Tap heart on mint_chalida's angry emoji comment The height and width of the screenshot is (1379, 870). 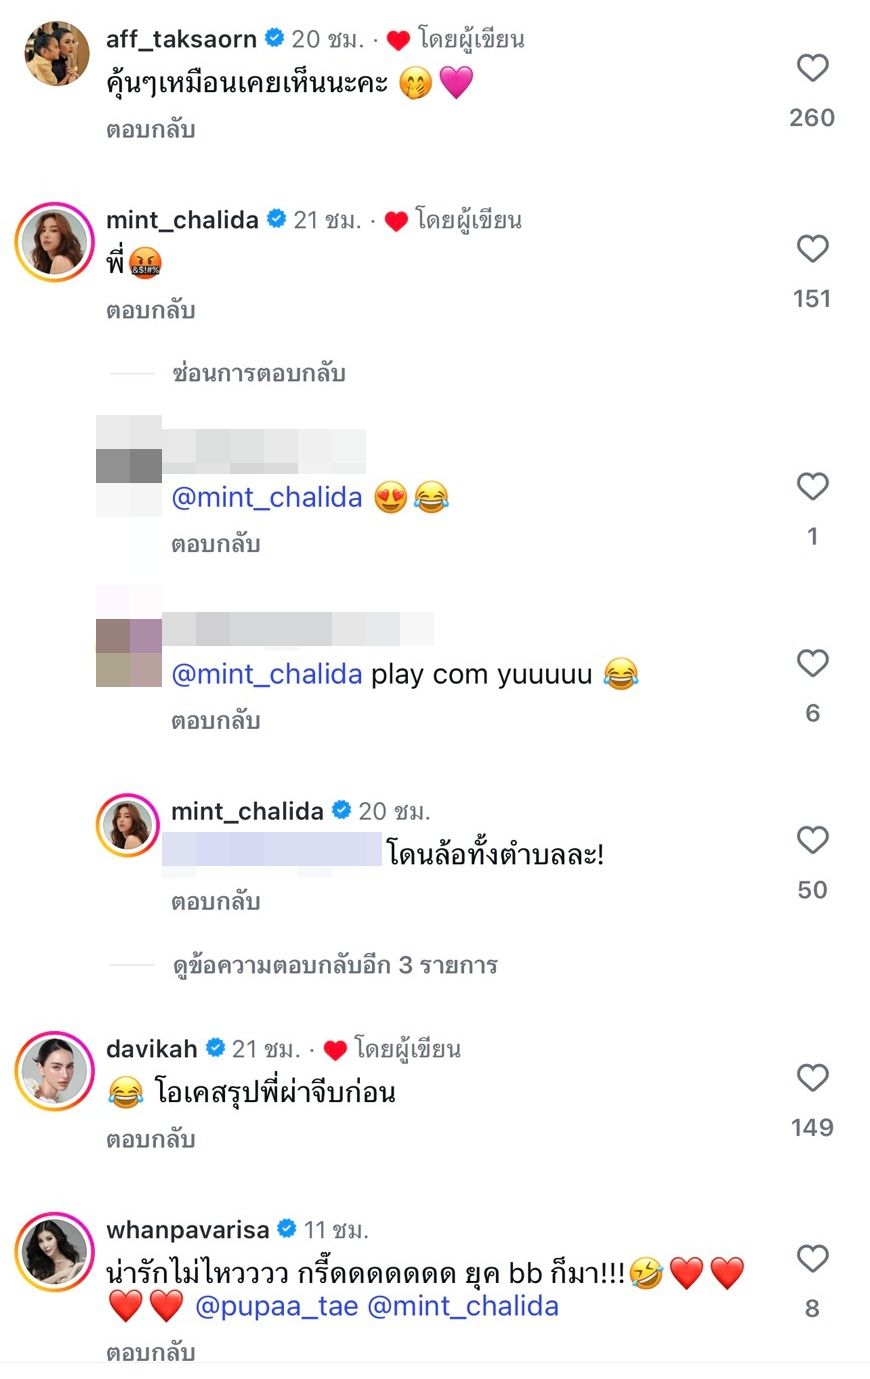point(812,249)
